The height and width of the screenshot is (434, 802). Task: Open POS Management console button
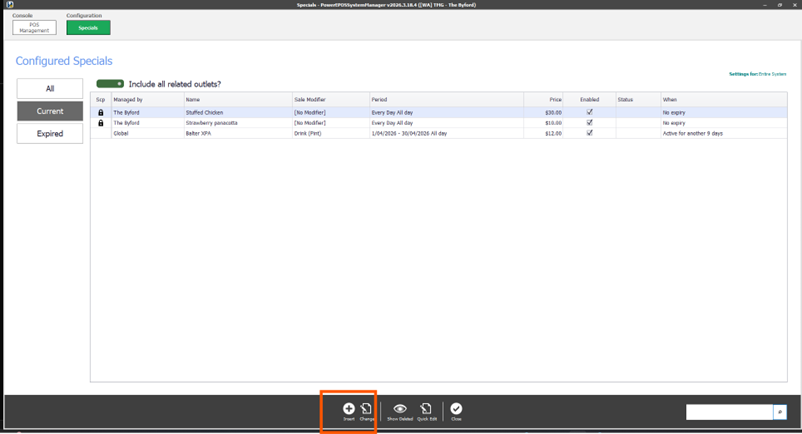pyautogui.click(x=34, y=28)
